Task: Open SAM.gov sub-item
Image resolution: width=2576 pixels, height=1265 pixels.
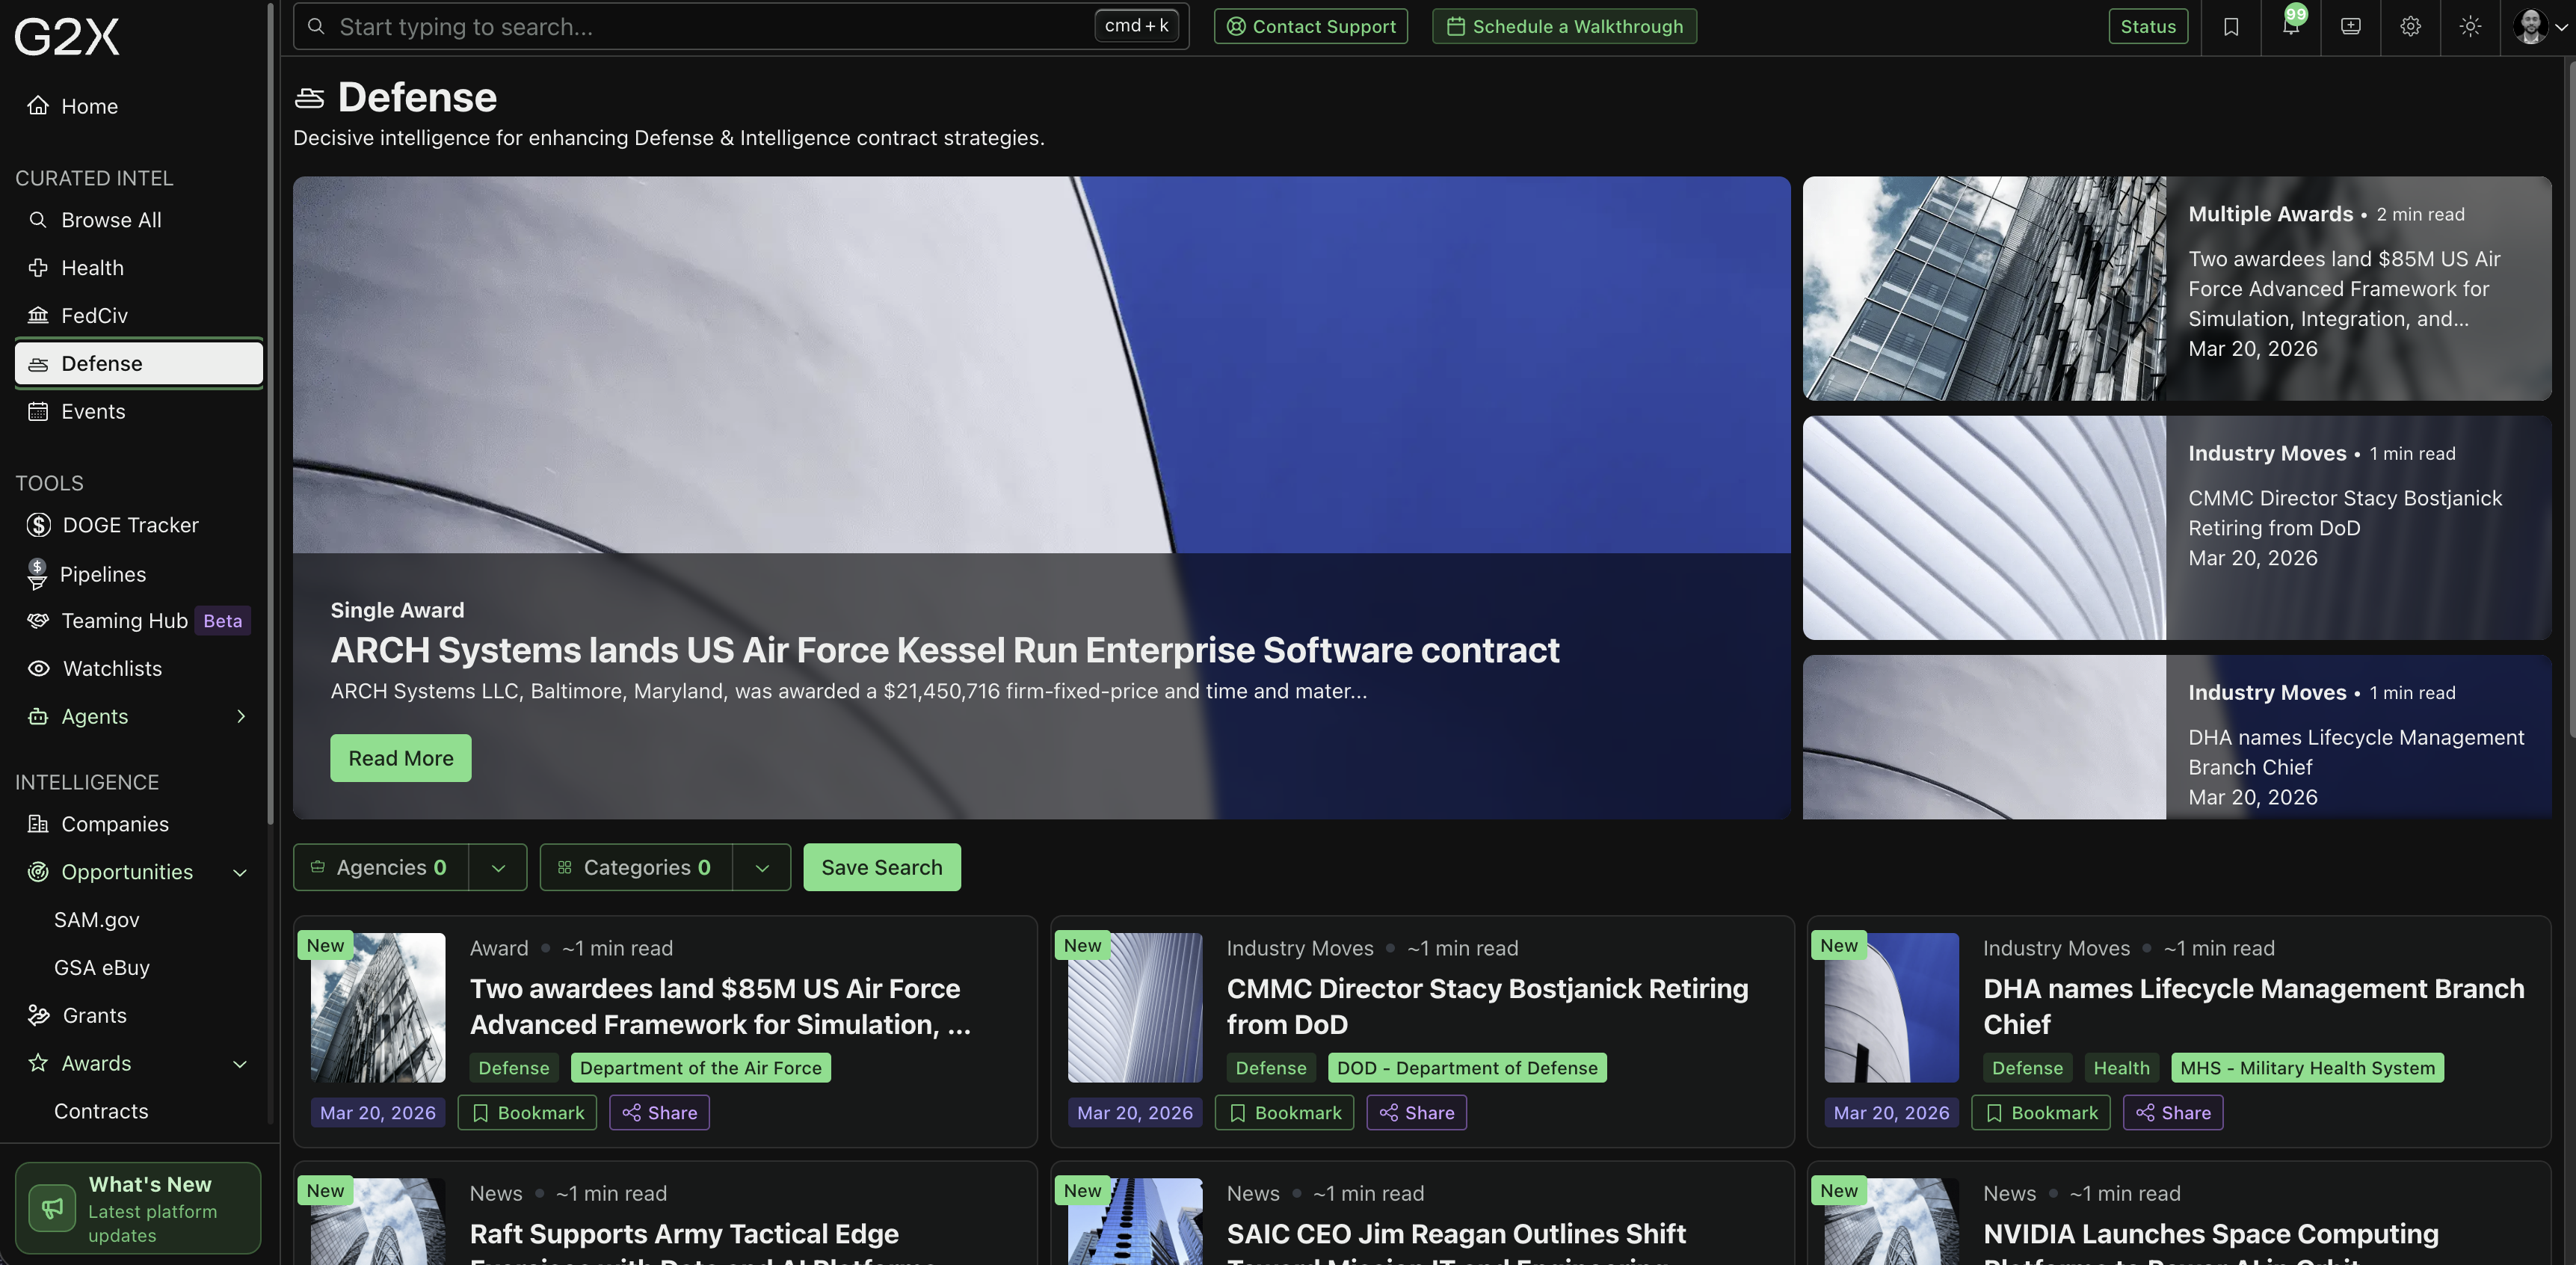Action: [97, 920]
